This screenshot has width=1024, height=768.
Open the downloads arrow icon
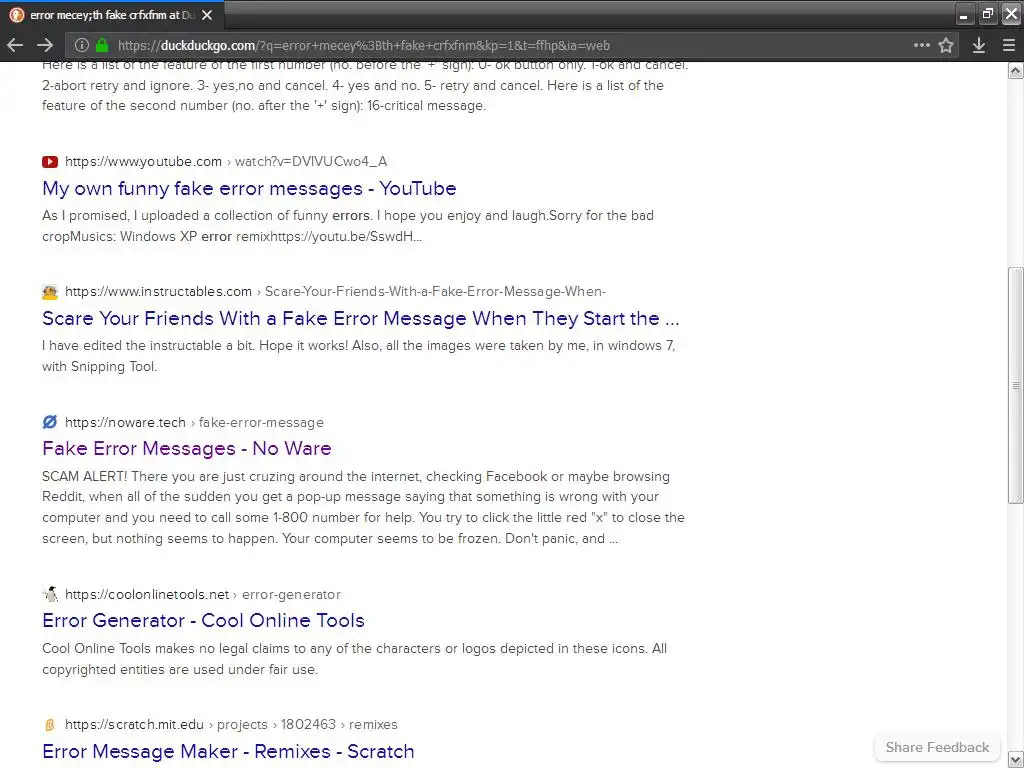[978, 45]
